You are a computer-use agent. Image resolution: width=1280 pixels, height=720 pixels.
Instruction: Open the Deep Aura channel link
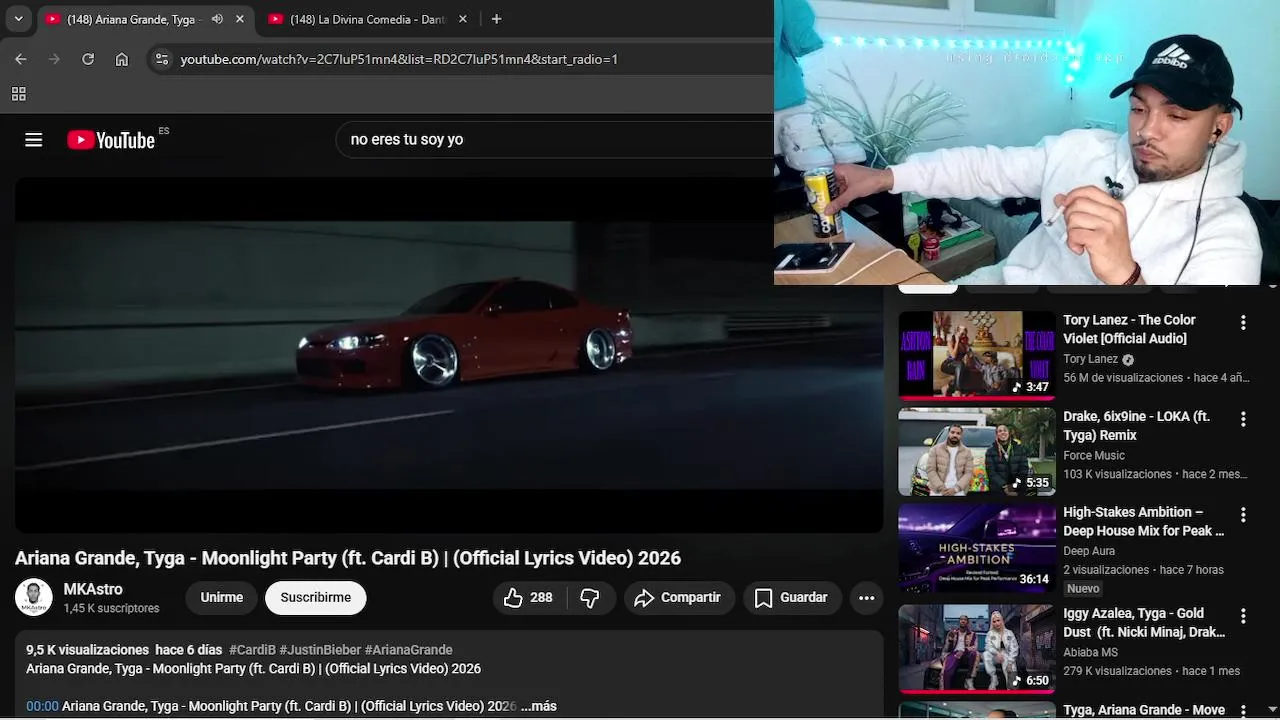point(1089,551)
